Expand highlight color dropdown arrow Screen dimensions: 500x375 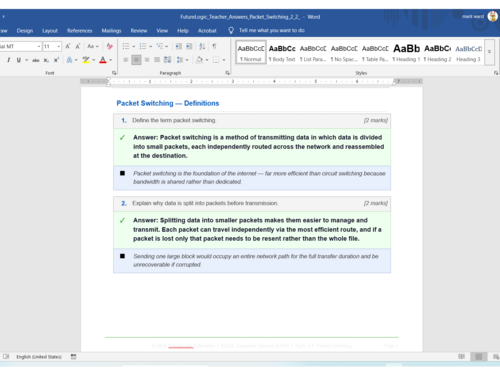coord(94,60)
